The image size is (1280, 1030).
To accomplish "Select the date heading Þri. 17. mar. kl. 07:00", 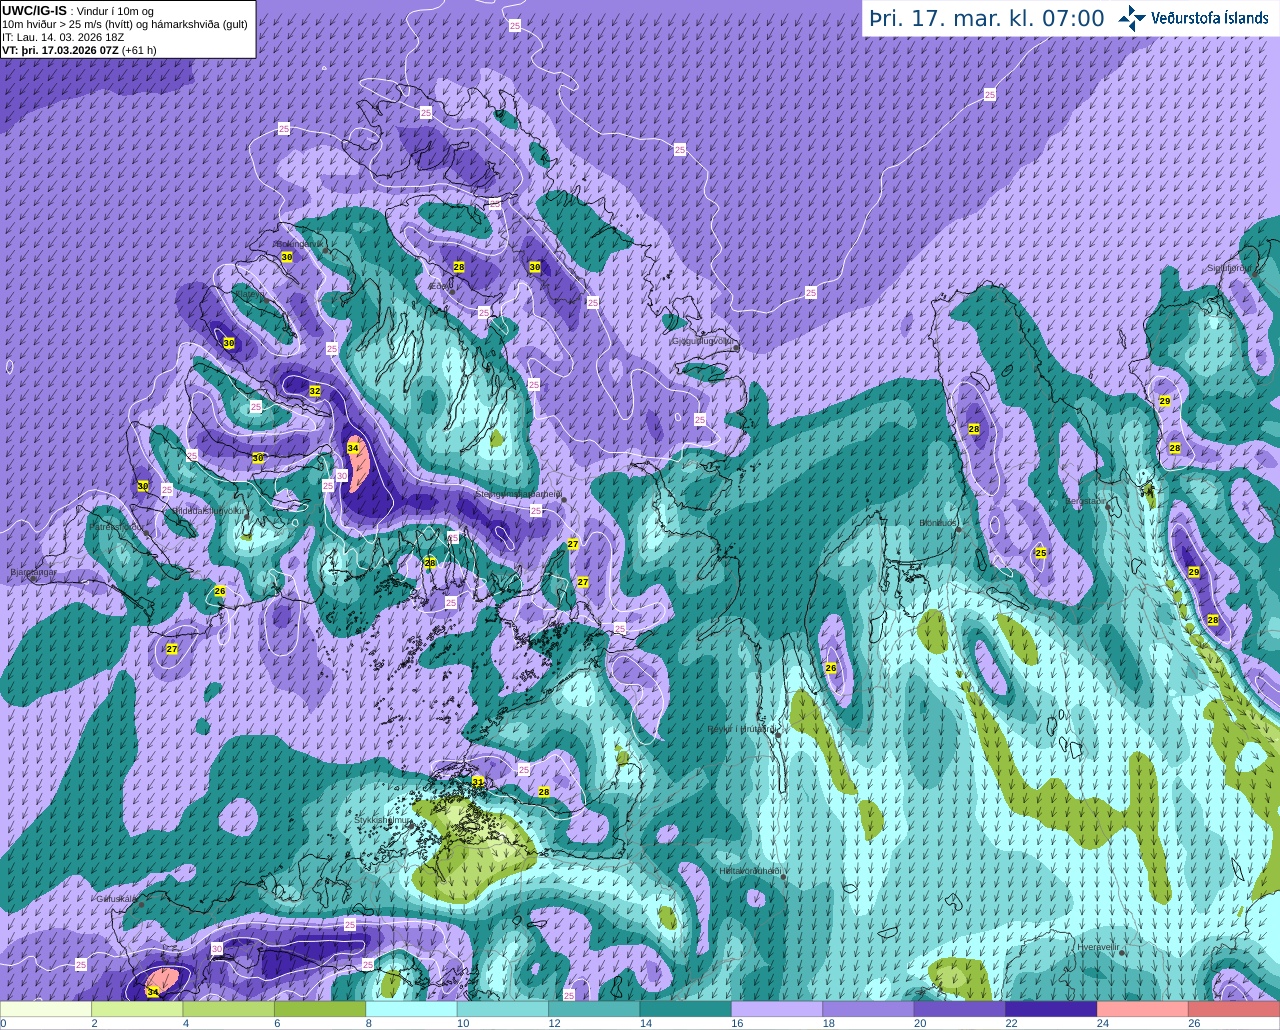I will click(986, 19).
